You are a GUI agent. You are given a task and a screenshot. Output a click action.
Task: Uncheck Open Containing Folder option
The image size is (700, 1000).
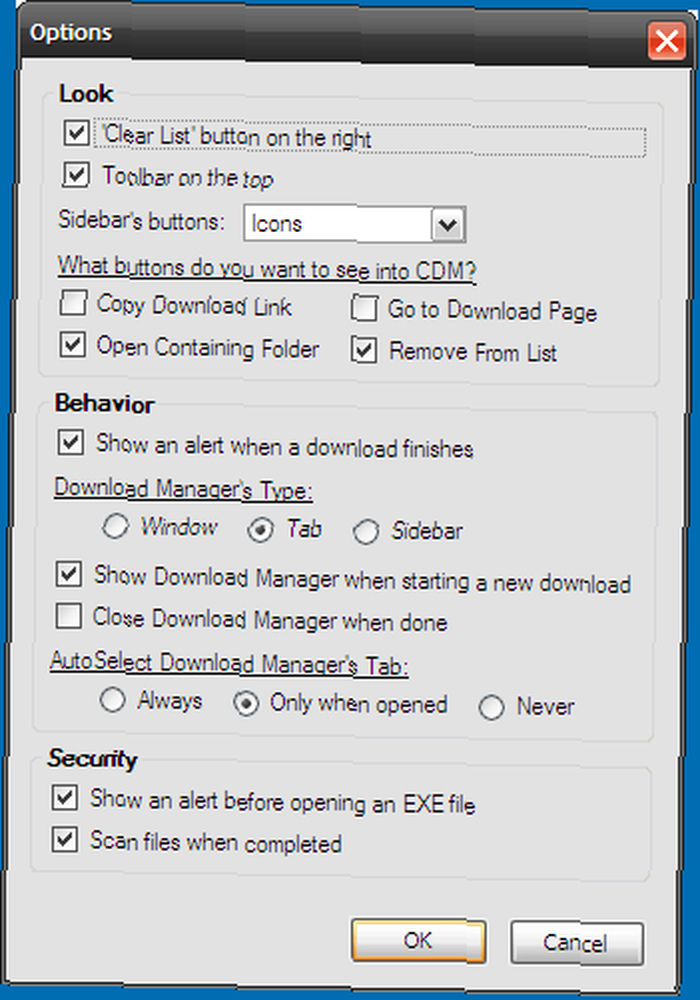[x=73, y=345]
